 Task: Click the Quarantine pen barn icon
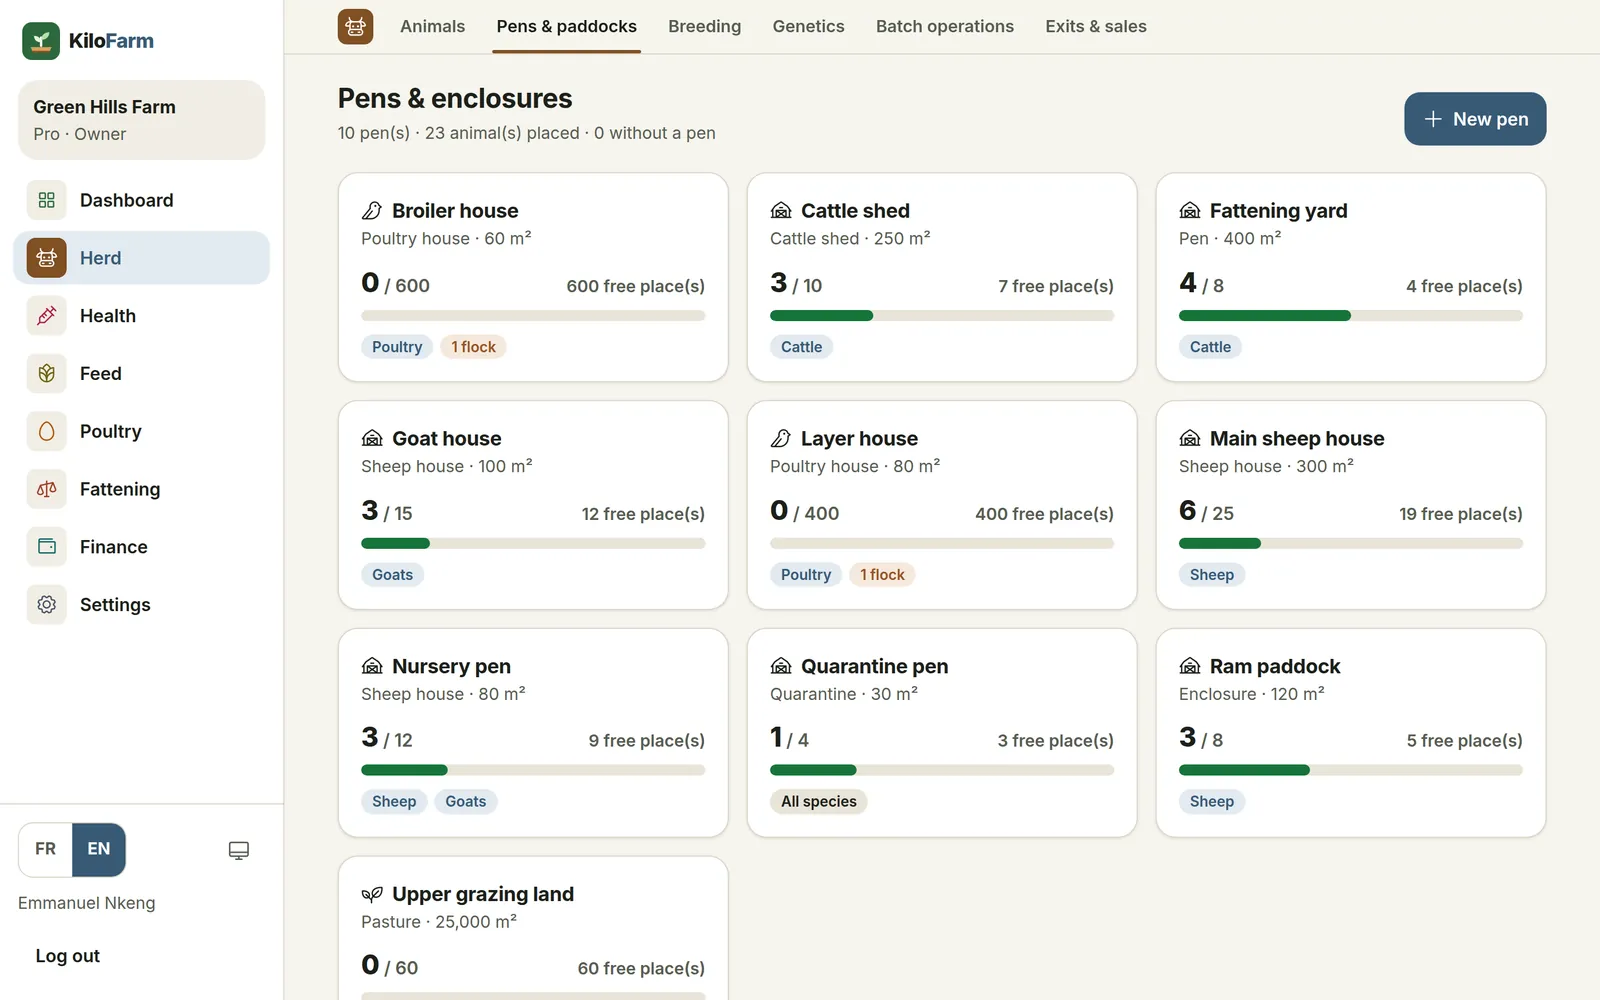pos(781,666)
